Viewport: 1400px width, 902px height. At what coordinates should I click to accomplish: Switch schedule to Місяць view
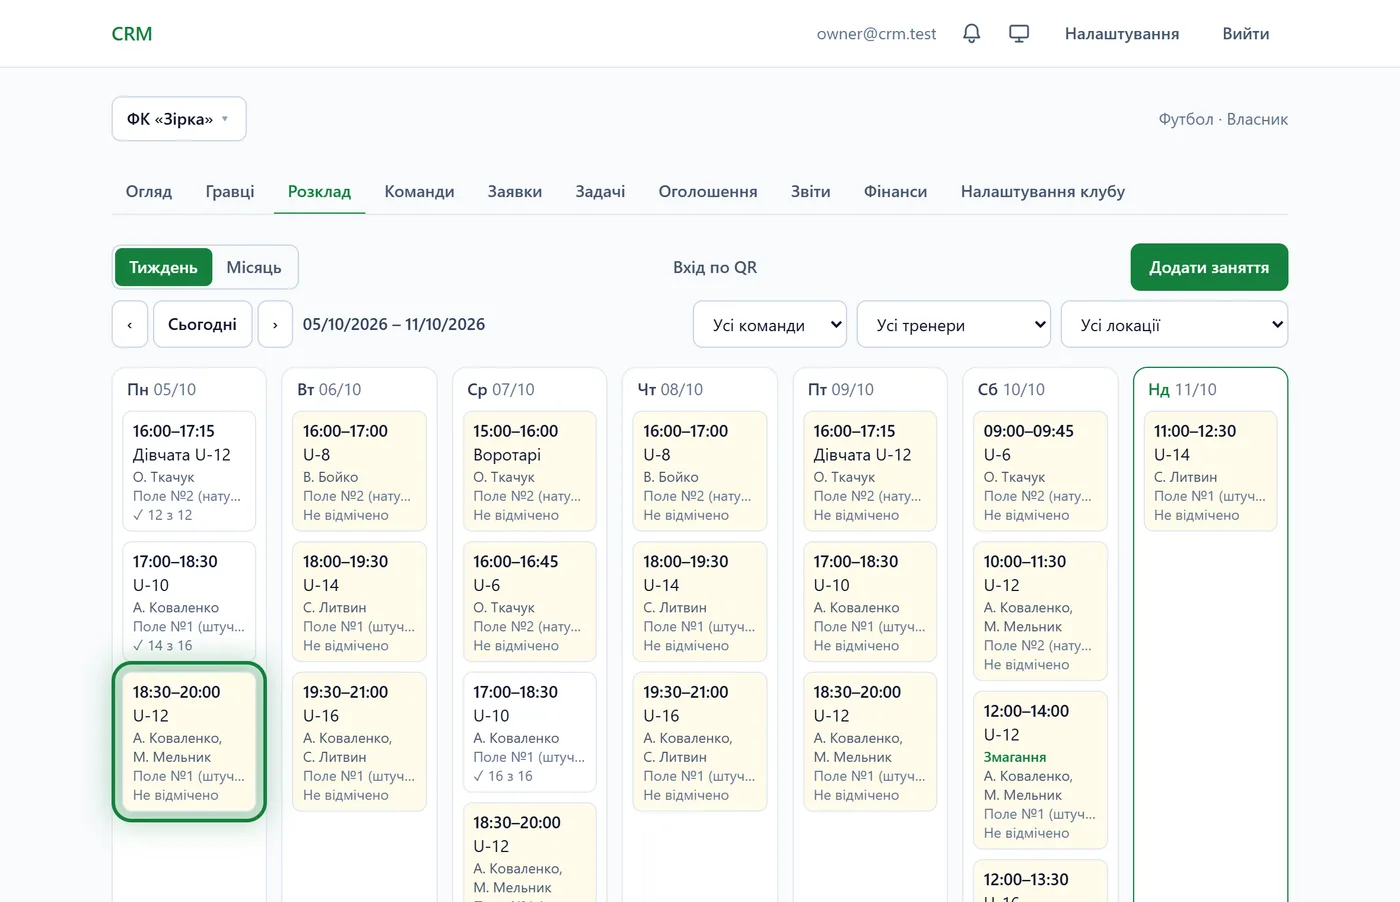tap(254, 267)
